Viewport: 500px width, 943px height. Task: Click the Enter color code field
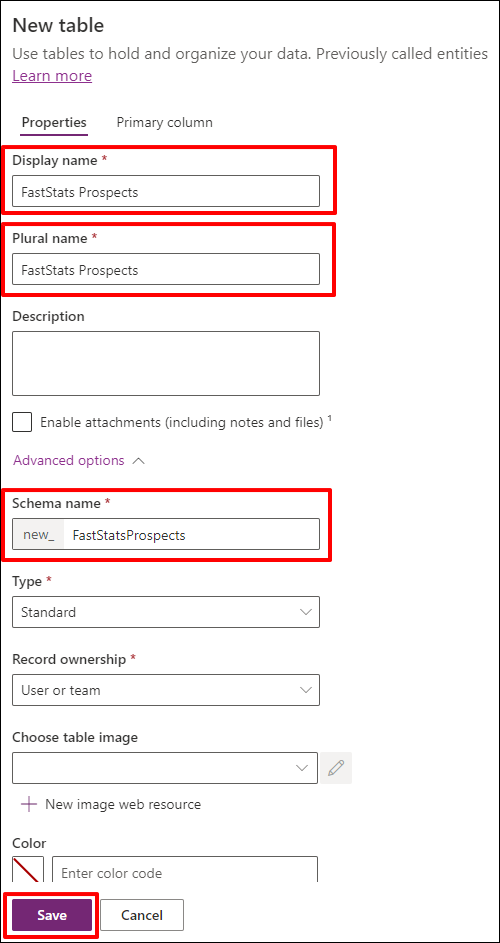(185, 870)
